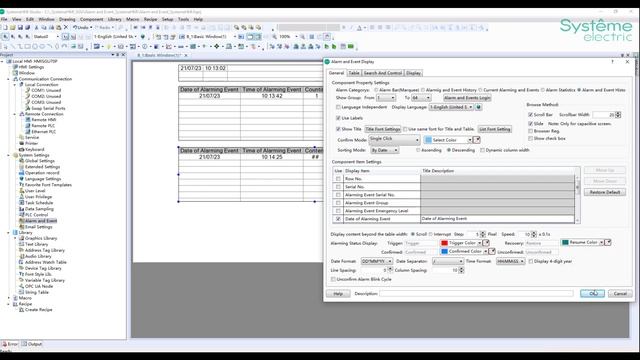640x360 pixels.
Task: Click Alarm and Events Login button
Action: pyautogui.click(x=467, y=98)
